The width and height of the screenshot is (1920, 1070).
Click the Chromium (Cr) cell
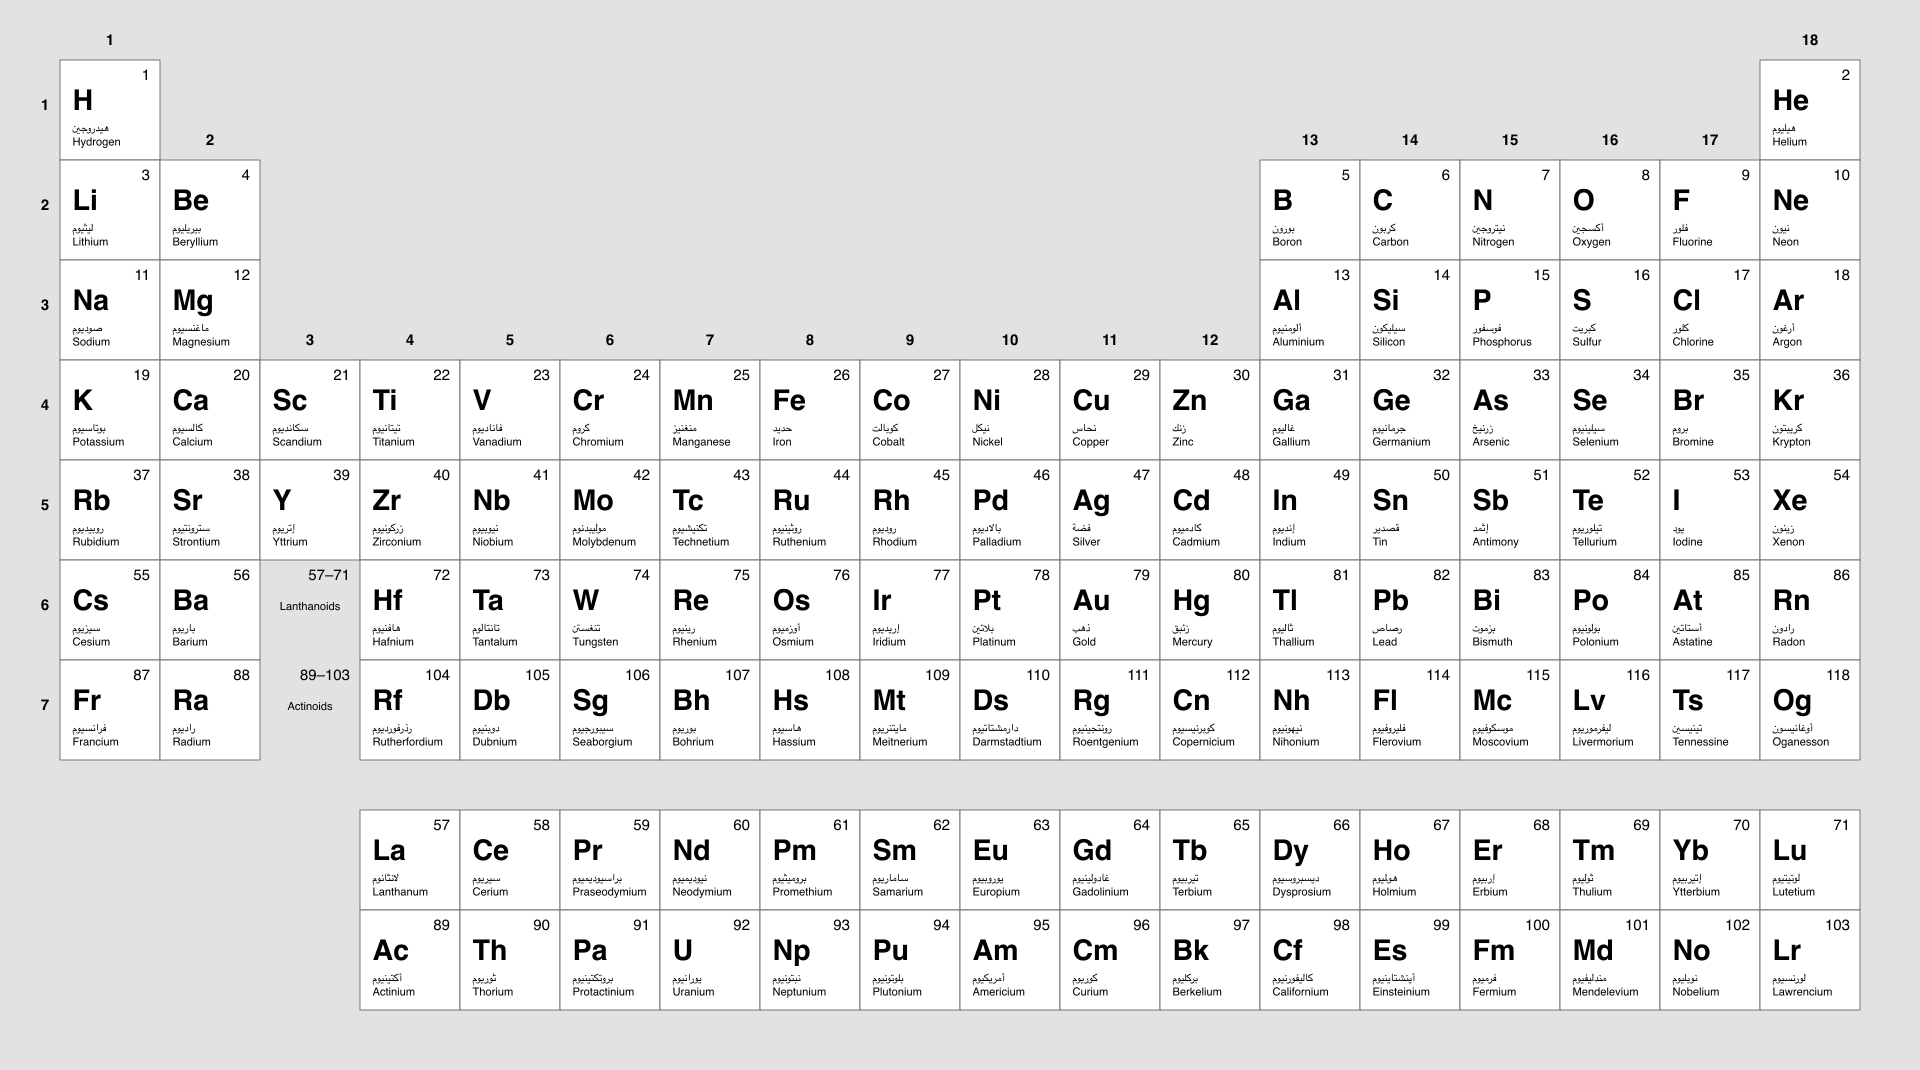(610, 410)
